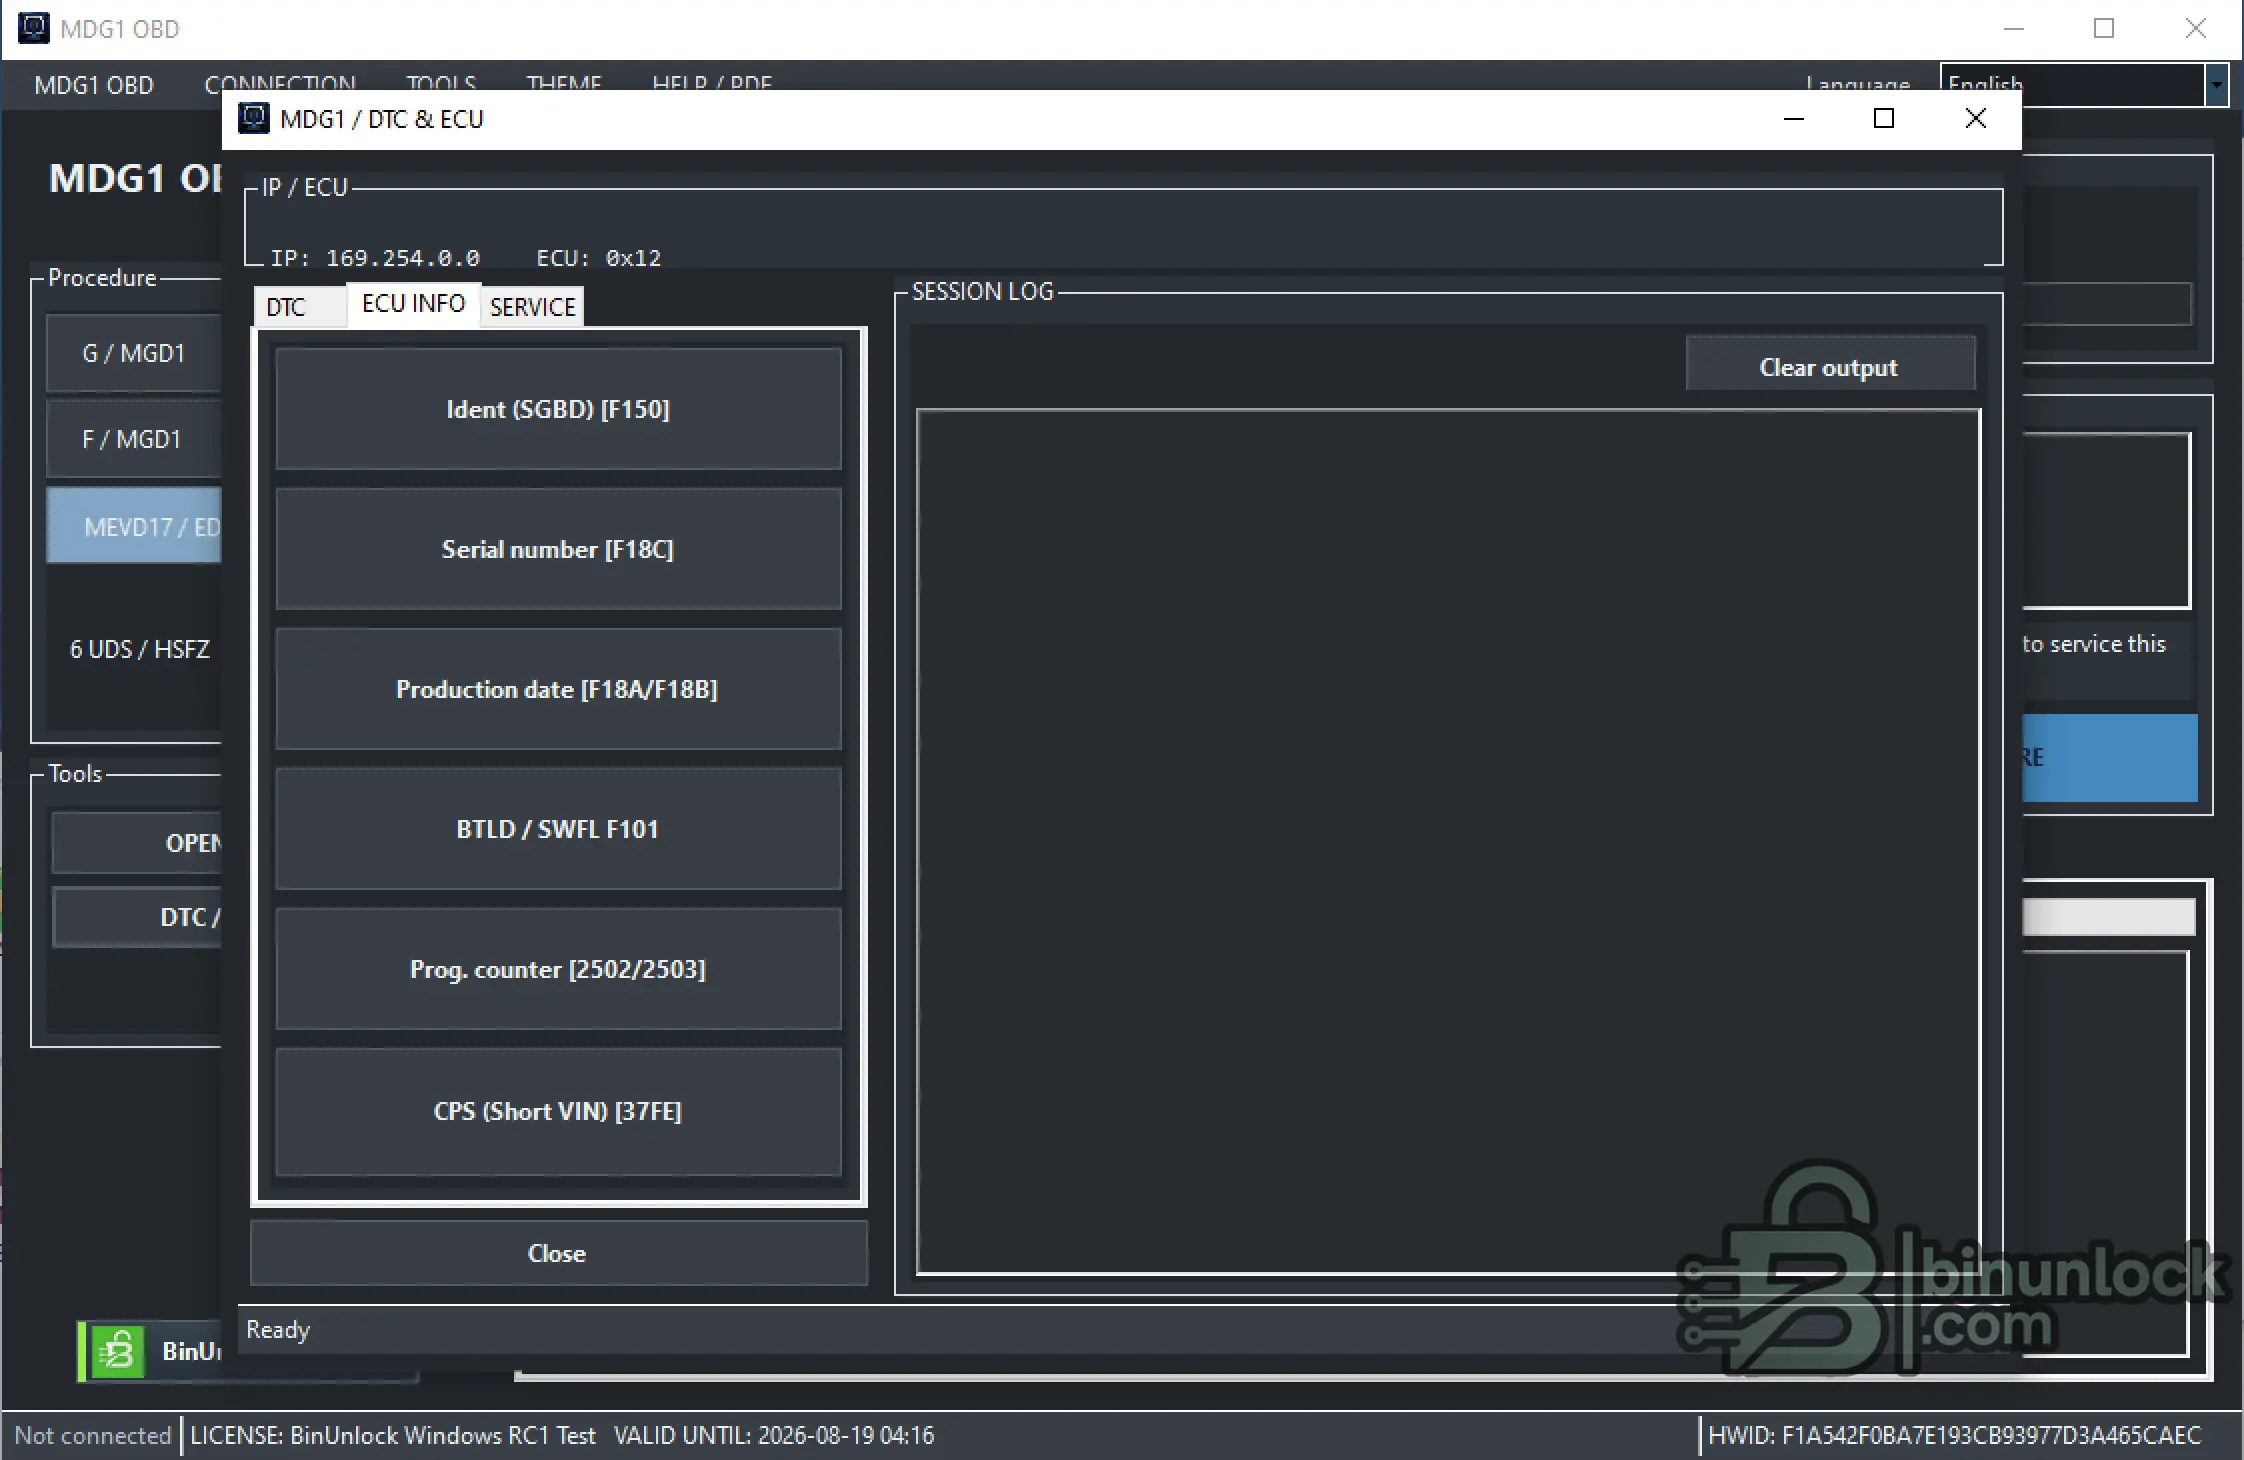Click the DTC / tools button
Screen dimensions: 2244x1460
pos(137,917)
